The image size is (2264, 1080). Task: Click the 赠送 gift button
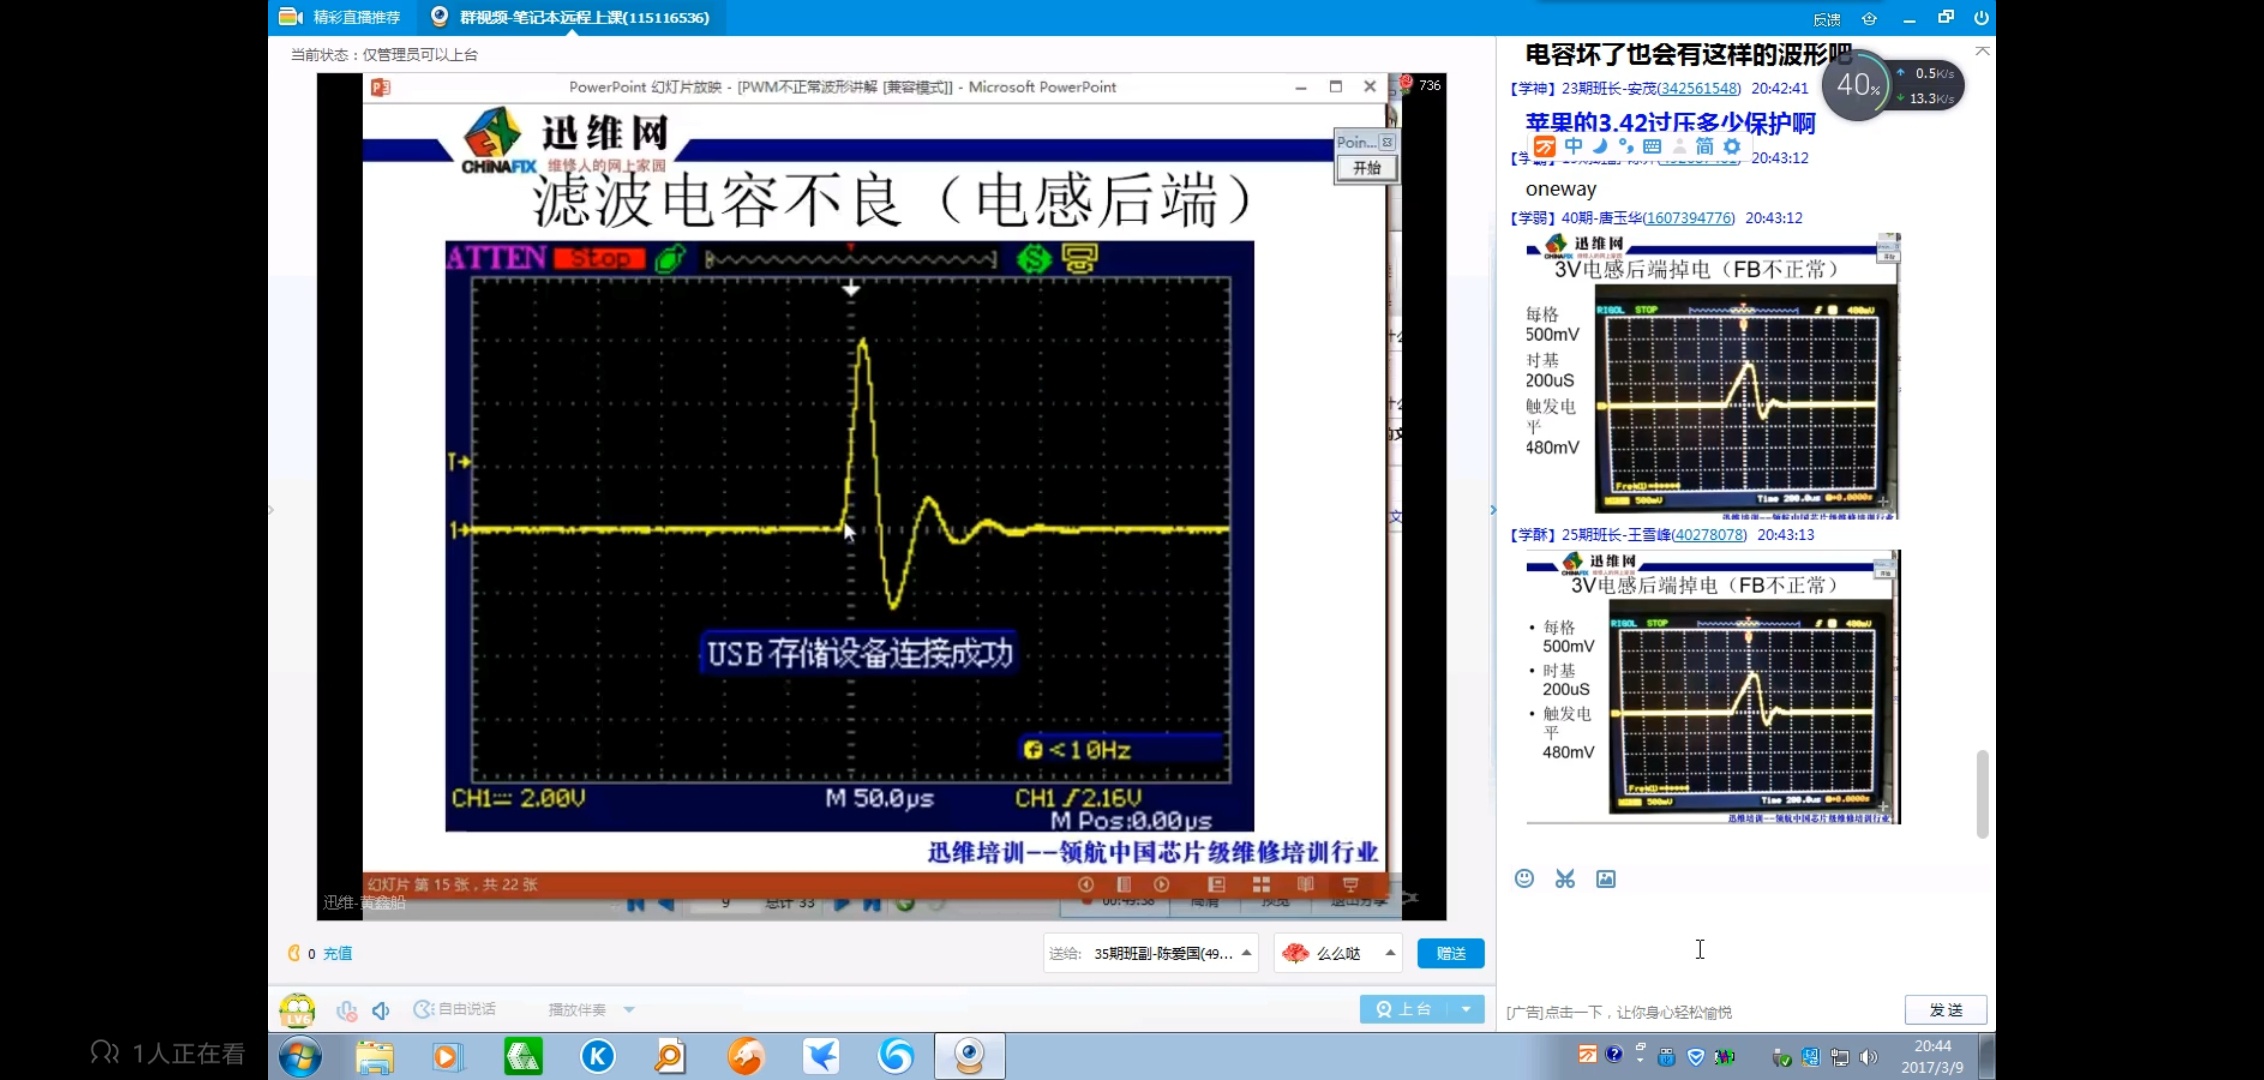click(x=1450, y=953)
